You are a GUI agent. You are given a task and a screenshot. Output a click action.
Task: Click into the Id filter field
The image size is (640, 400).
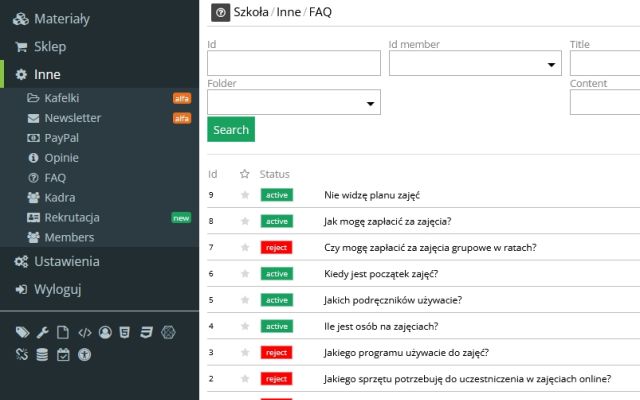294,64
